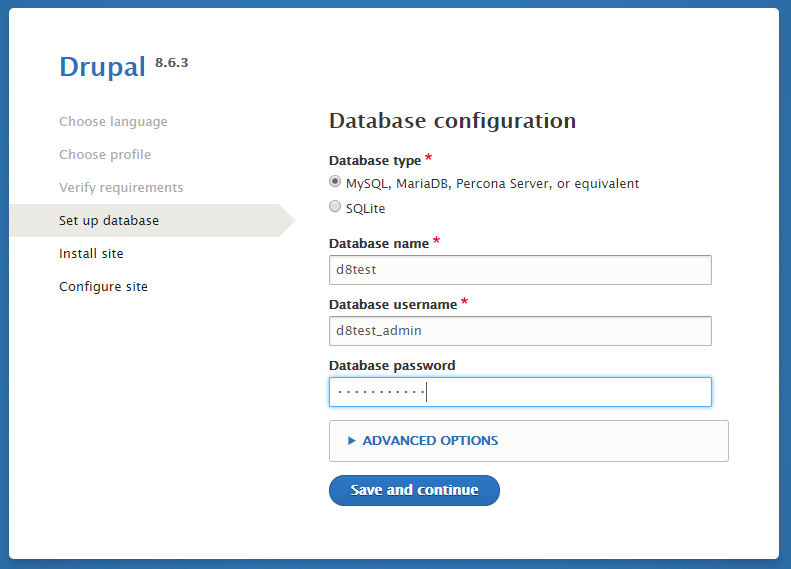Click the Database password field

click(x=520, y=392)
